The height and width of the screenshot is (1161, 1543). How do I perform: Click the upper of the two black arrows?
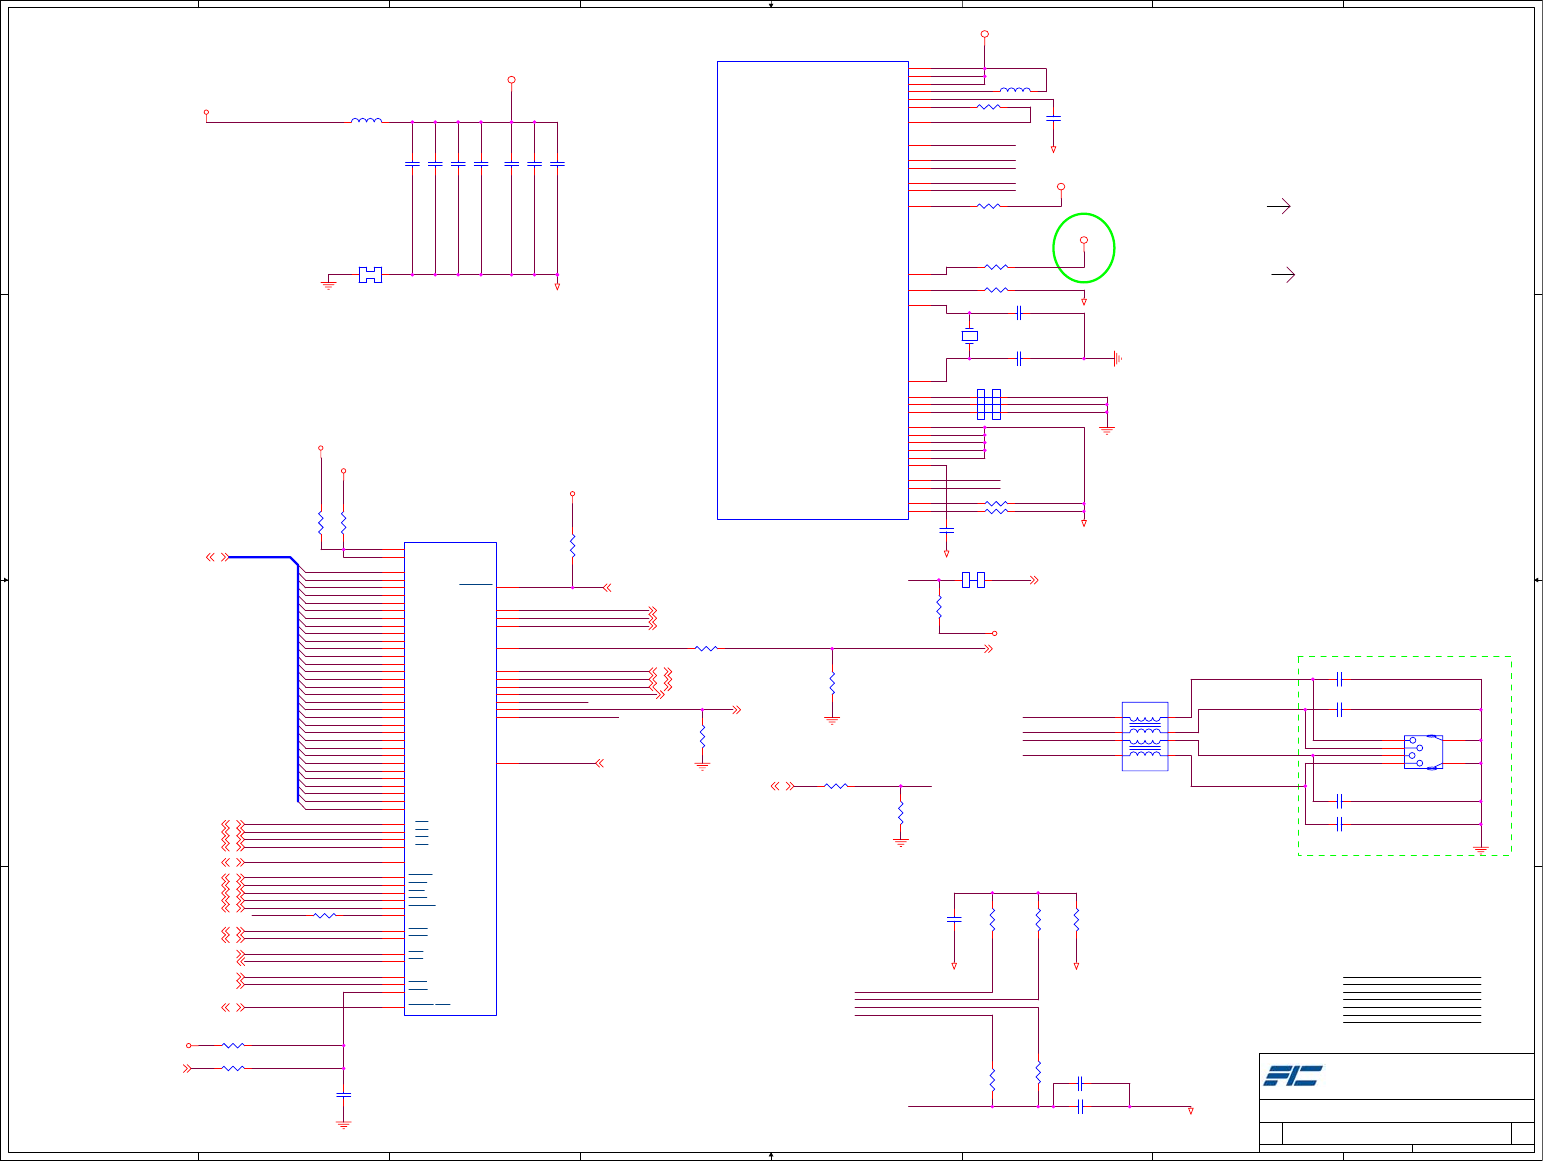tap(1279, 206)
